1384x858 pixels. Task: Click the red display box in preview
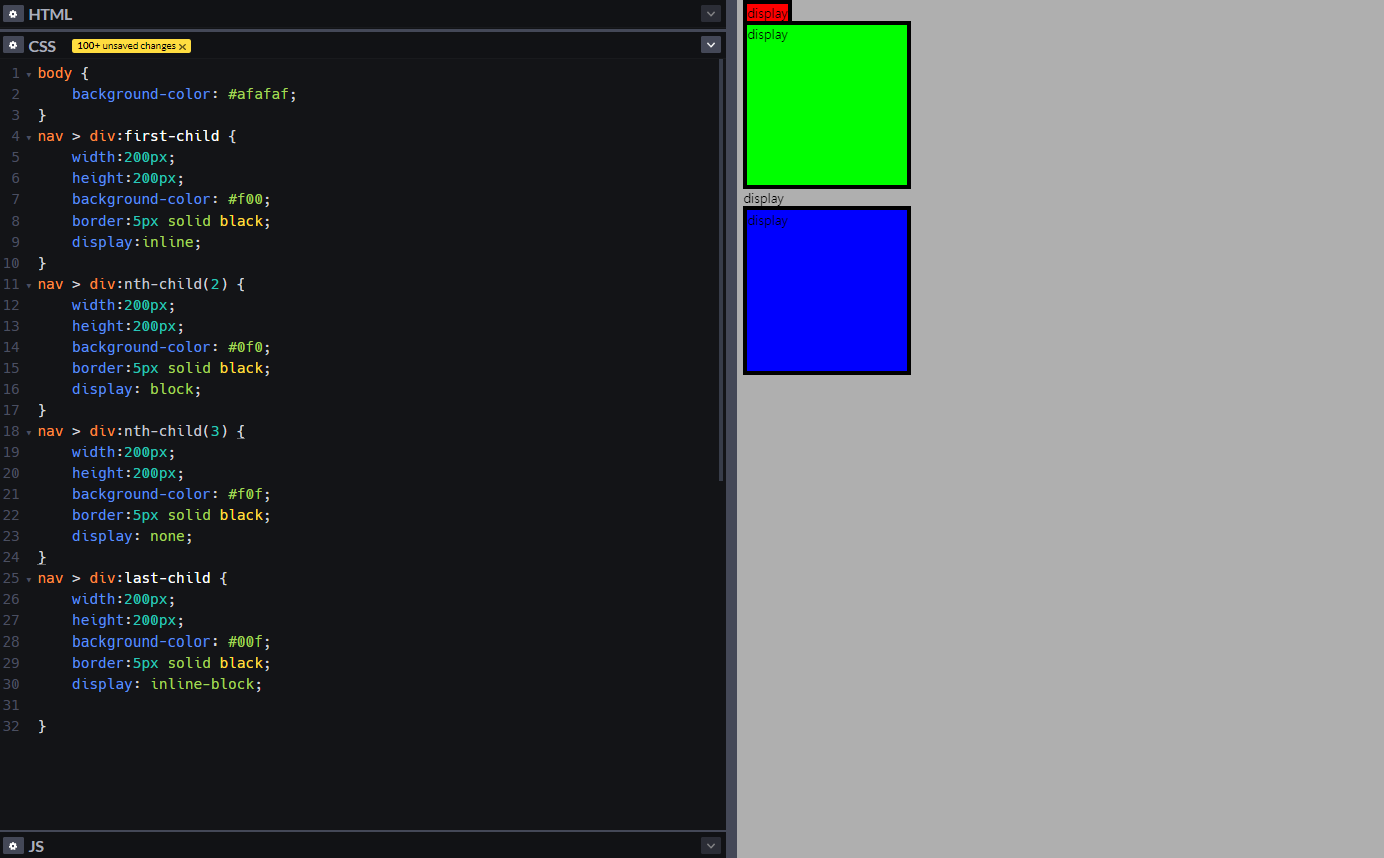[x=767, y=13]
